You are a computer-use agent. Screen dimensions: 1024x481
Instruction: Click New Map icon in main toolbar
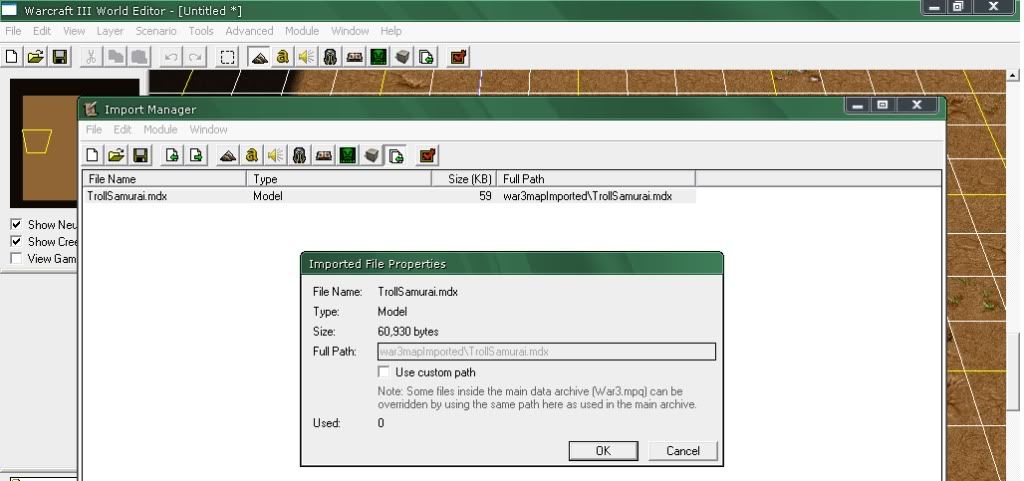coord(11,57)
